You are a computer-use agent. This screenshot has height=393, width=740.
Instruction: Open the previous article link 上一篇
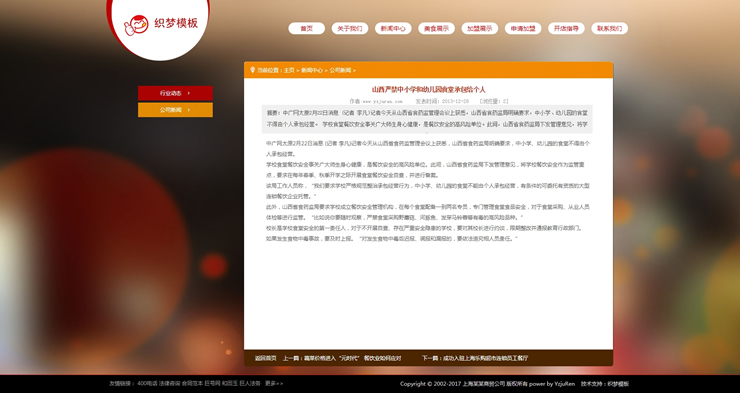(342, 358)
